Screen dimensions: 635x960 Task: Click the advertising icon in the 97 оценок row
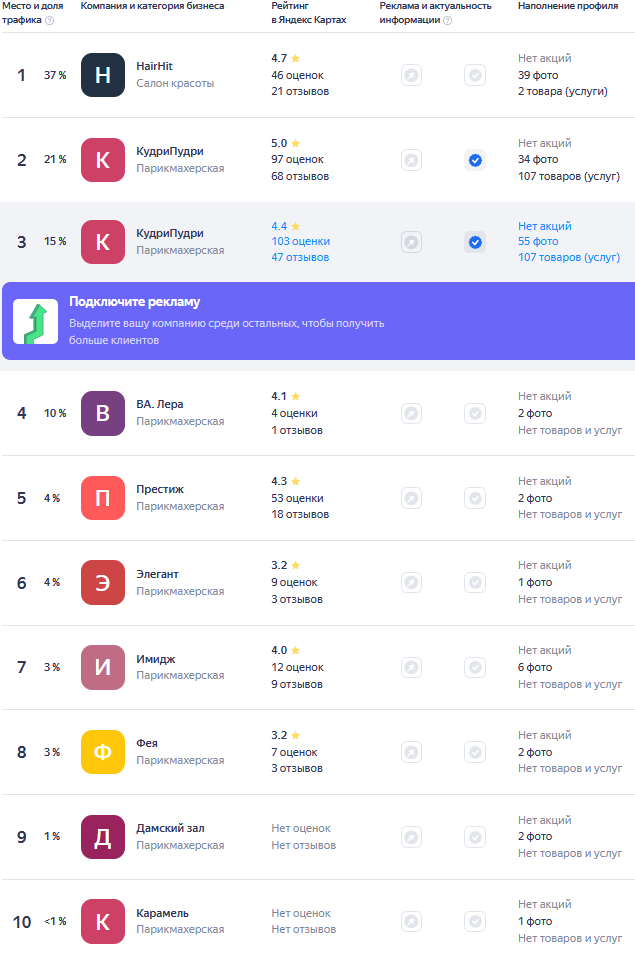pos(411,160)
